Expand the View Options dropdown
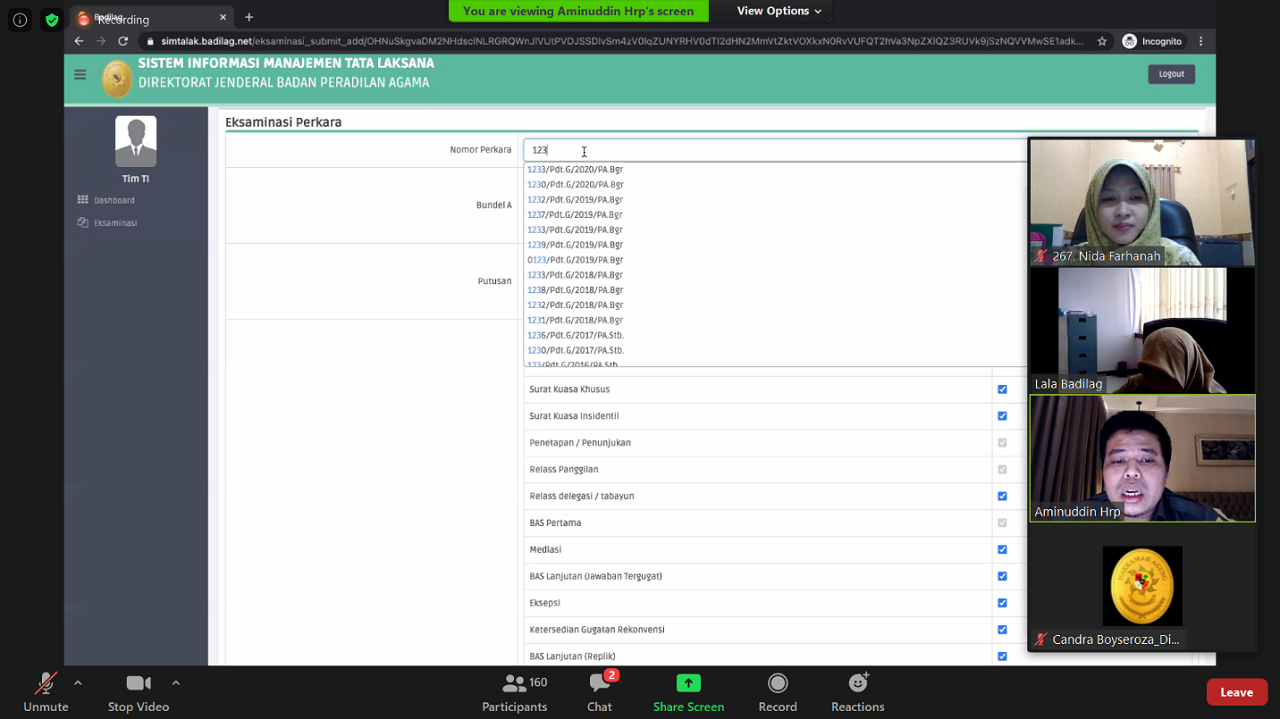 pyautogui.click(x=779, y=11)
